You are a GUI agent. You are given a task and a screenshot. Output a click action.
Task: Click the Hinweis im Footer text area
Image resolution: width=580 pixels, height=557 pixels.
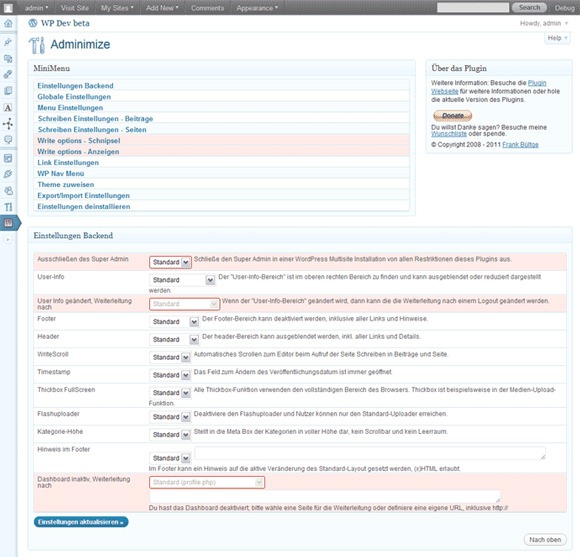370,453
